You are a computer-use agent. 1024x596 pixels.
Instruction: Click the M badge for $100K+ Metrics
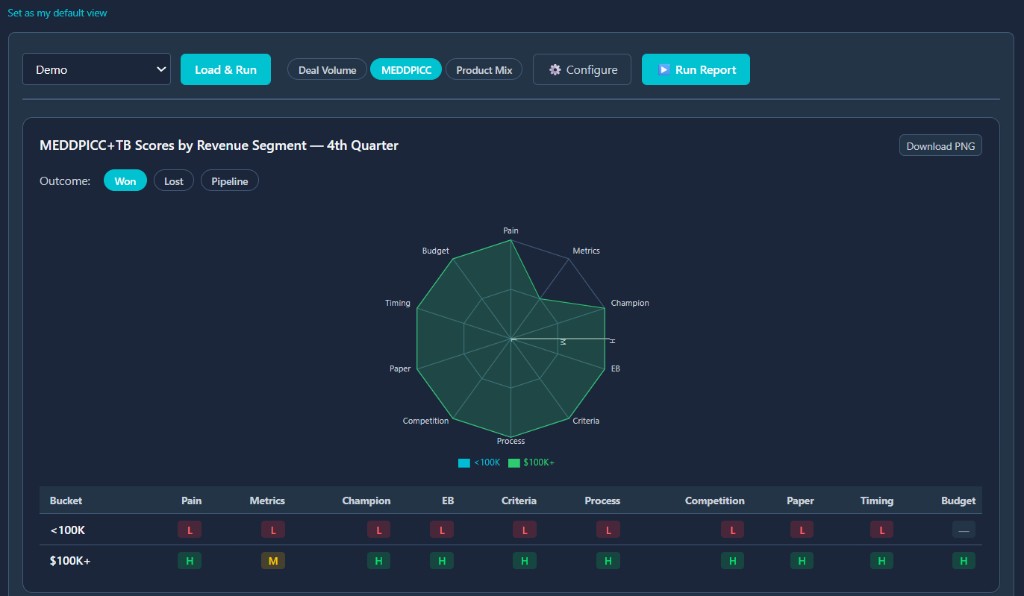(273, 561)
